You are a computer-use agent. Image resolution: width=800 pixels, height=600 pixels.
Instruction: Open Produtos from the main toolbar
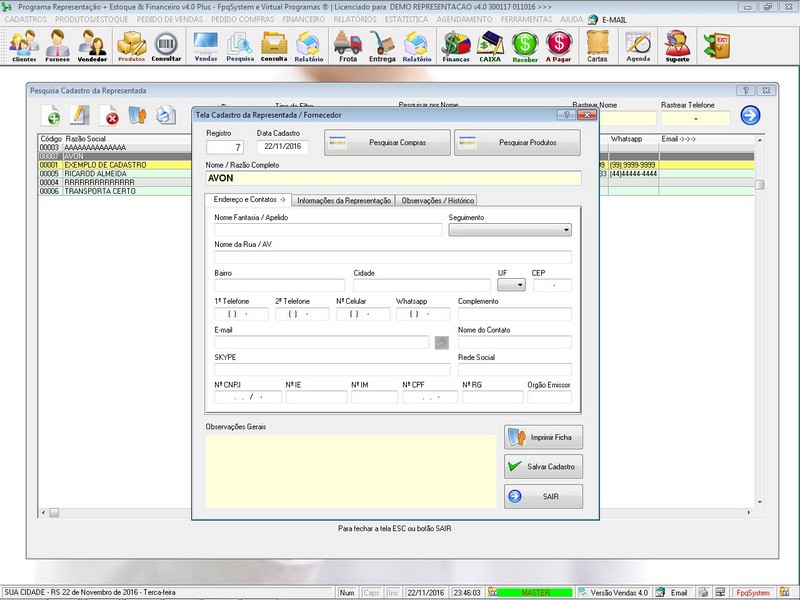(x=131, y=46)
